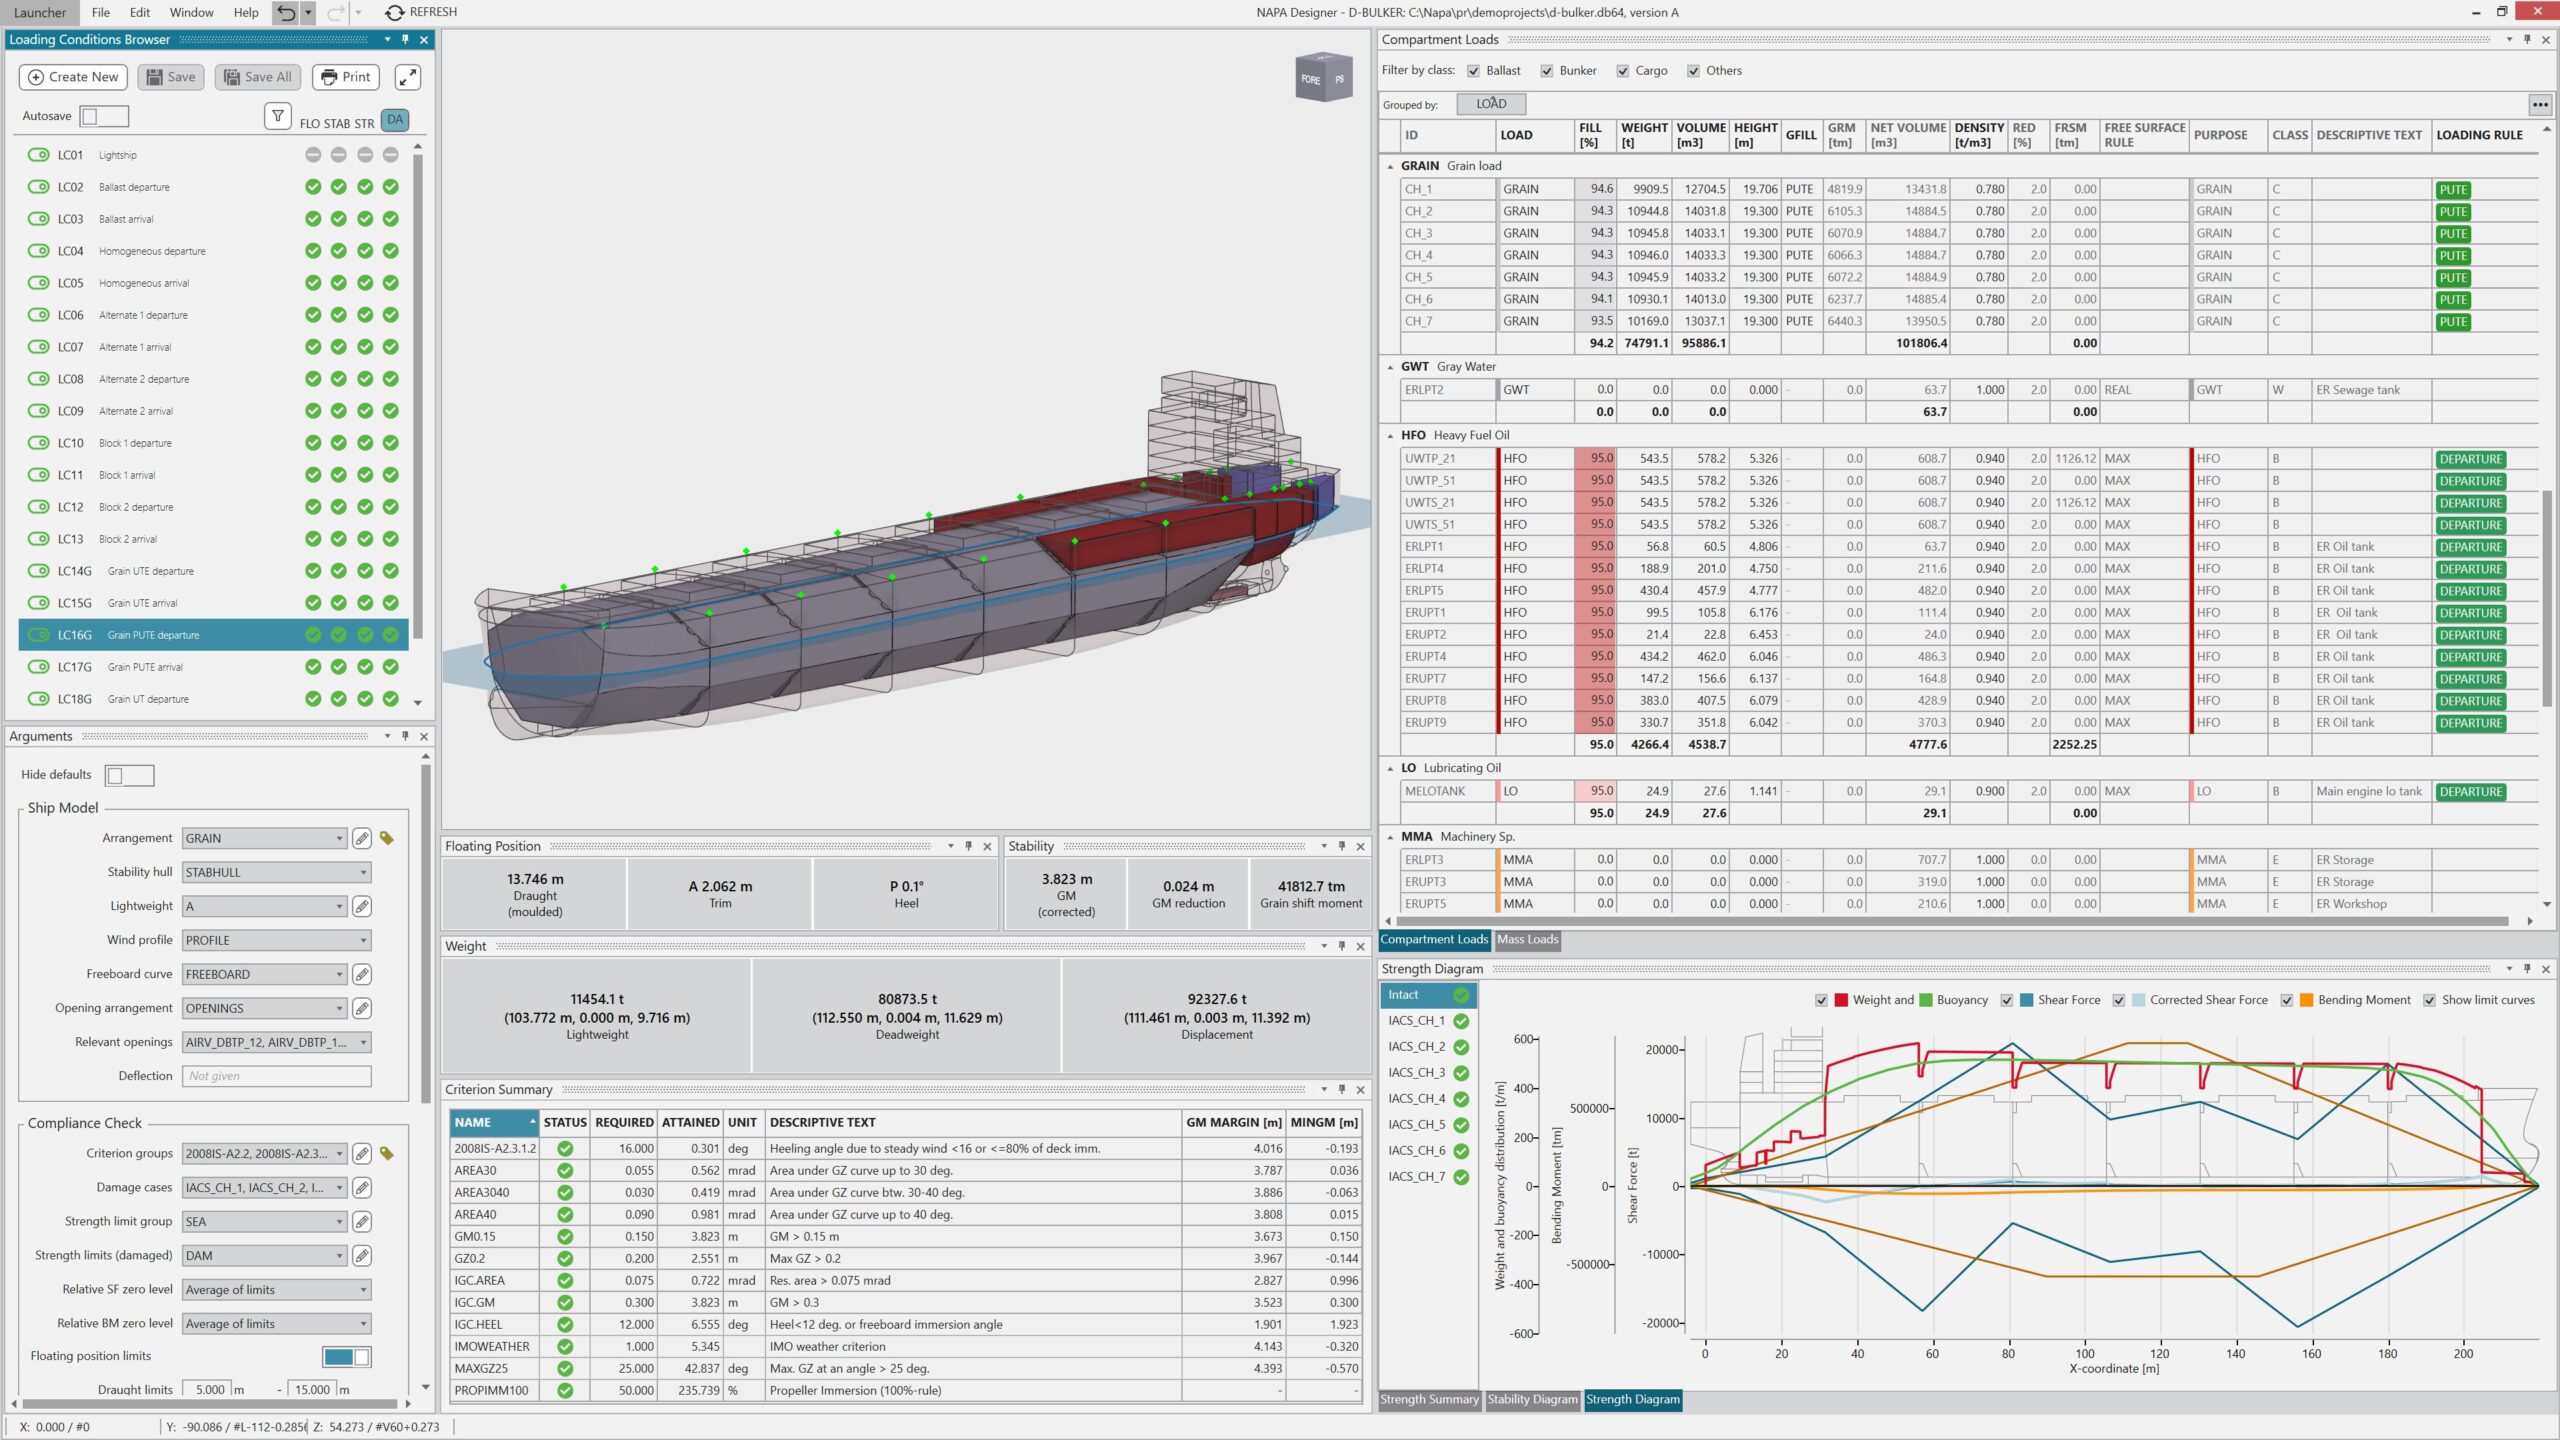Toggle the Hide defaults switch
The width and height of the screenshot is (2560, 1440).
(130, 775)
